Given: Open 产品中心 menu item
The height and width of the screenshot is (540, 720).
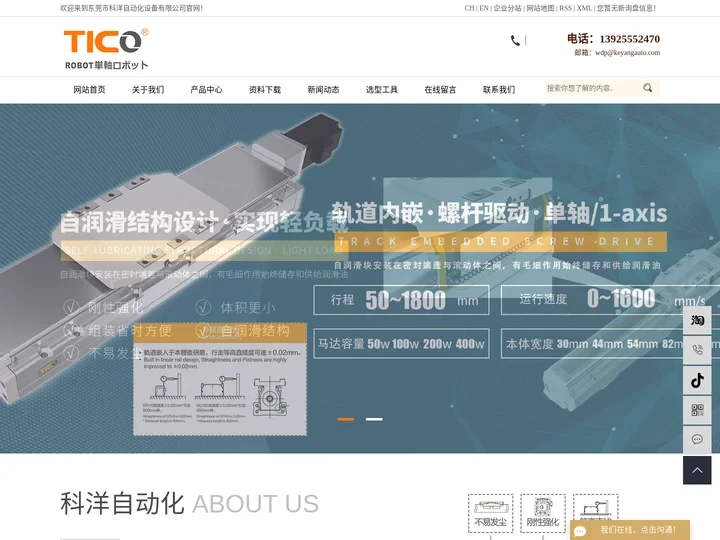Looking at the screenshot, I should pyautogui.click(x=206, y=90).
